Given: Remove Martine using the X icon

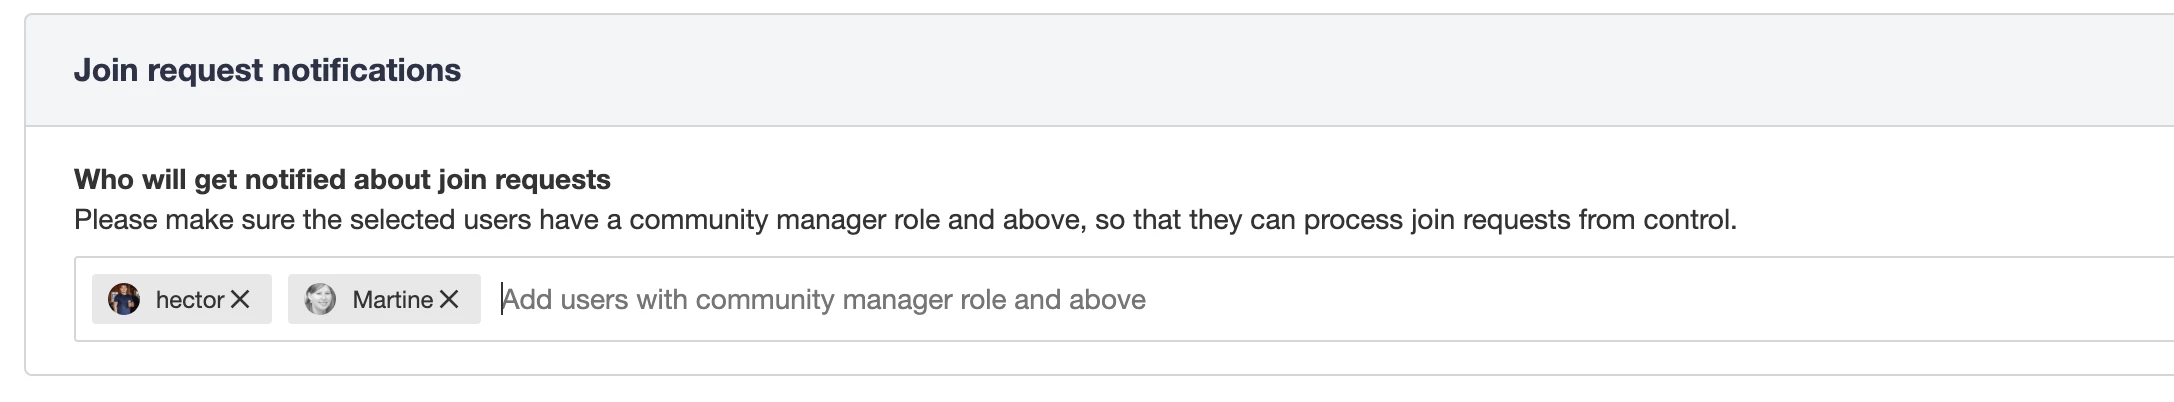Looking at the screenshot, I should point(449,299).
